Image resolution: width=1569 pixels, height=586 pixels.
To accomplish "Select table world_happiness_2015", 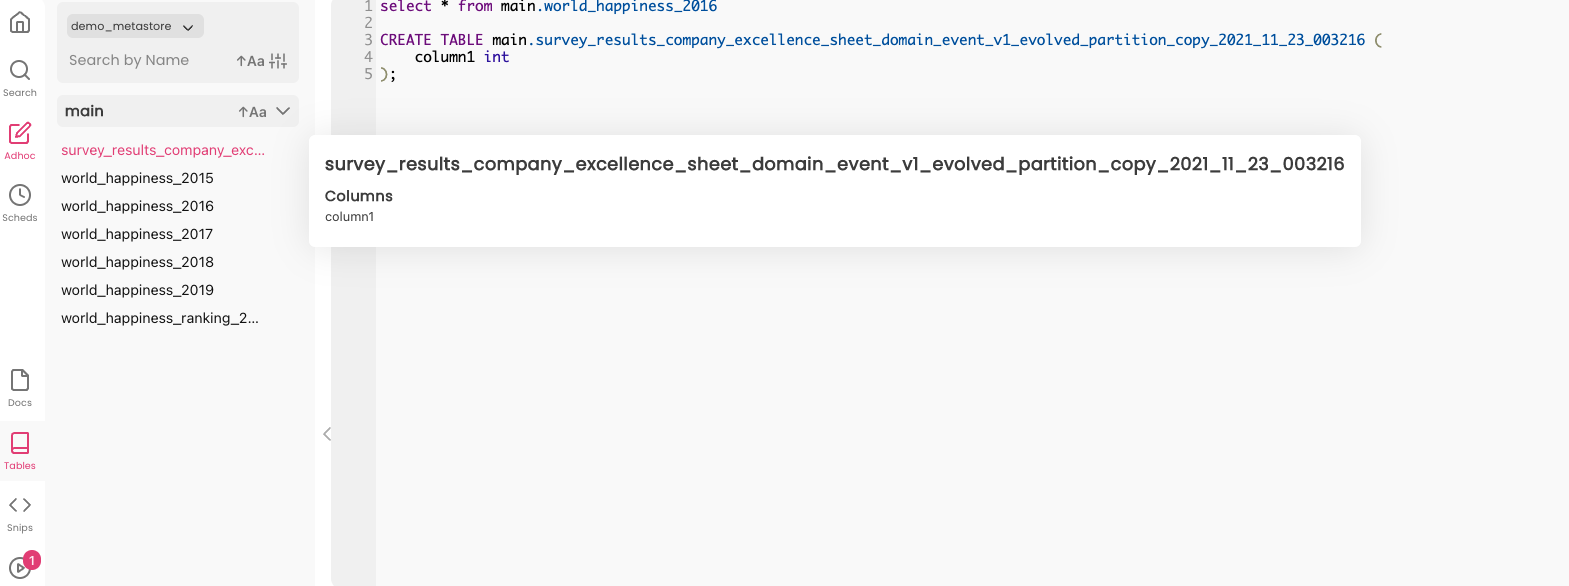I will click(137, 178).
